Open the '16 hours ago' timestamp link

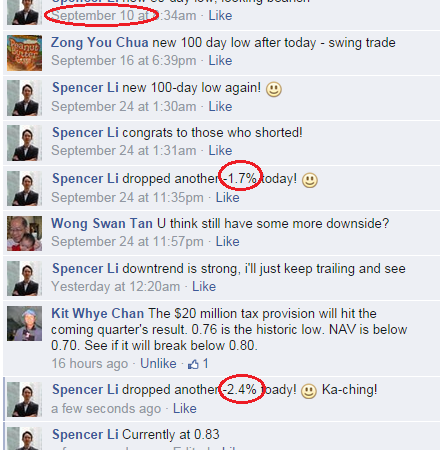[x=90, y=364]
